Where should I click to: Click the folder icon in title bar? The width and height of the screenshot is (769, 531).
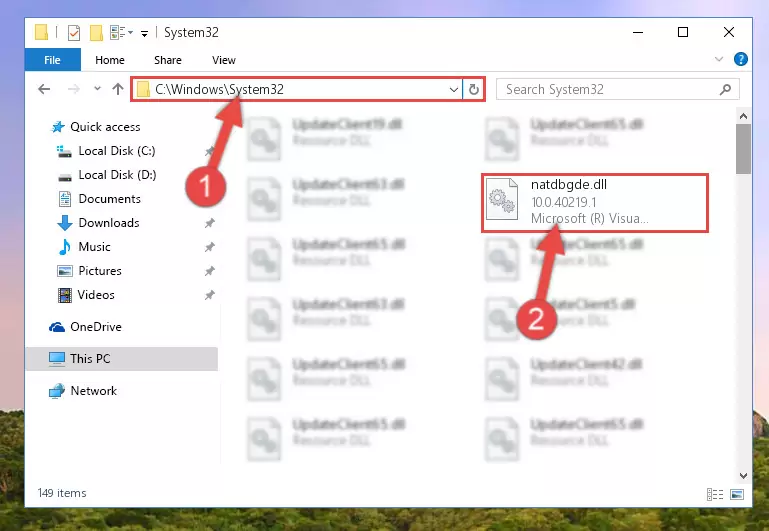coord(42,32)
